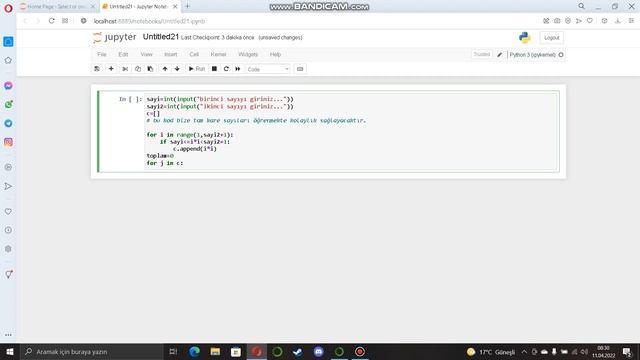The image size is (640, 360).
Task: Open Instagram in Opera sidebar
Action: 8,142
